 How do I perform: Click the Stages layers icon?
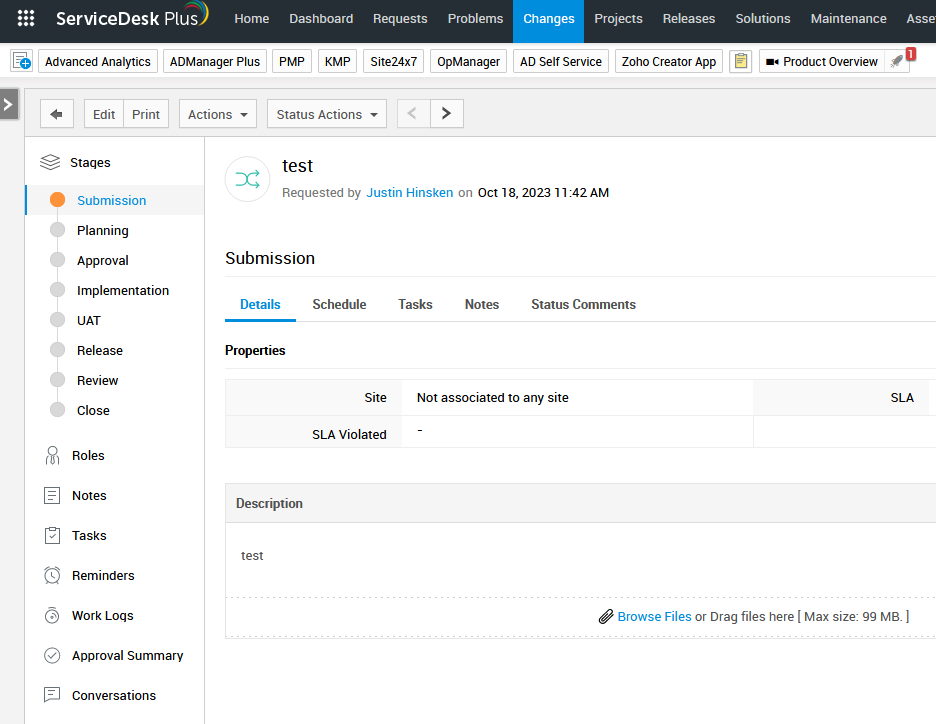click(50, 162)
